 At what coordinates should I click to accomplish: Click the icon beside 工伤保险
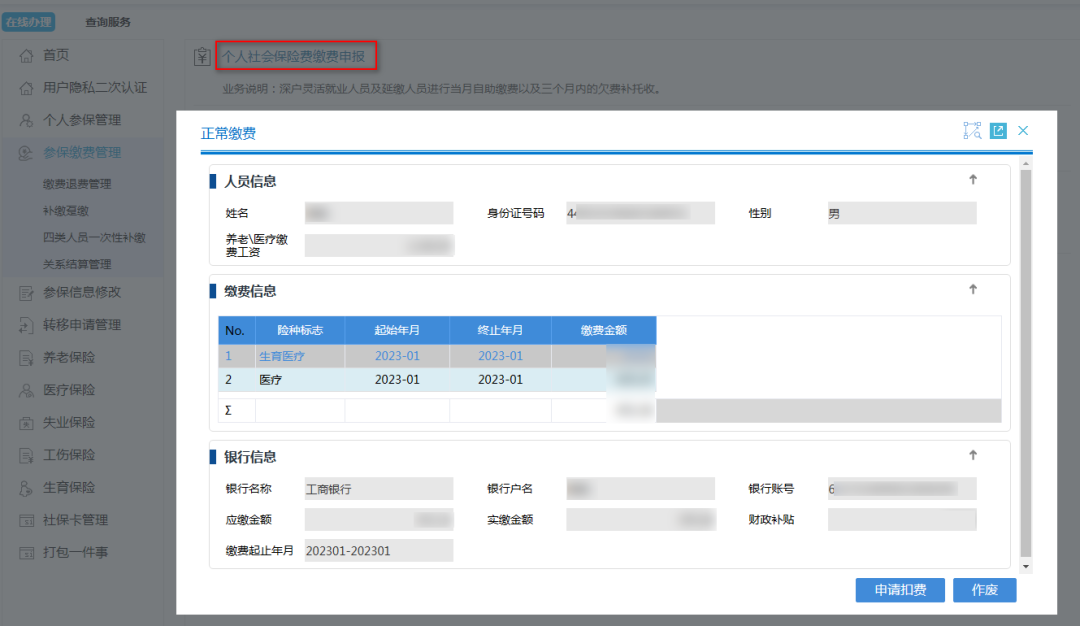coord(26,455)
